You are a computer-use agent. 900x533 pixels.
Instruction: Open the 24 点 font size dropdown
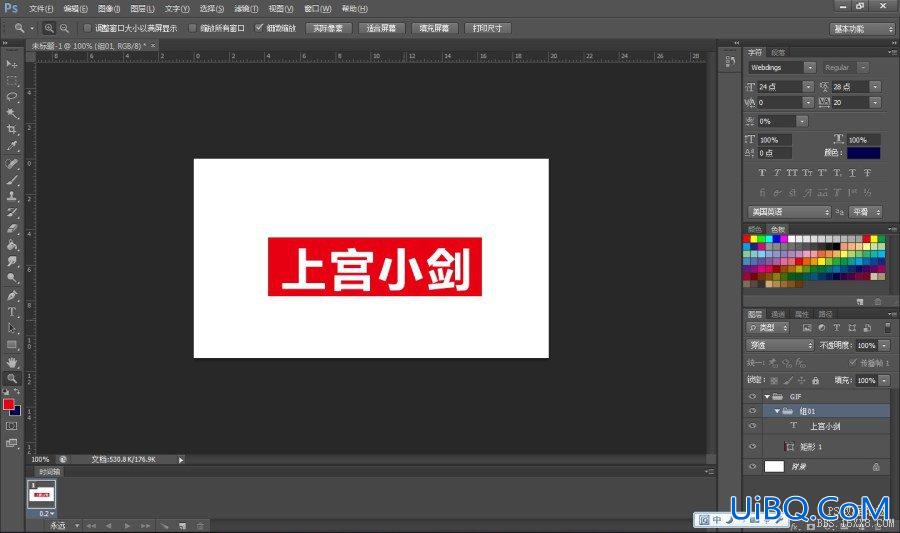[808, 87]
